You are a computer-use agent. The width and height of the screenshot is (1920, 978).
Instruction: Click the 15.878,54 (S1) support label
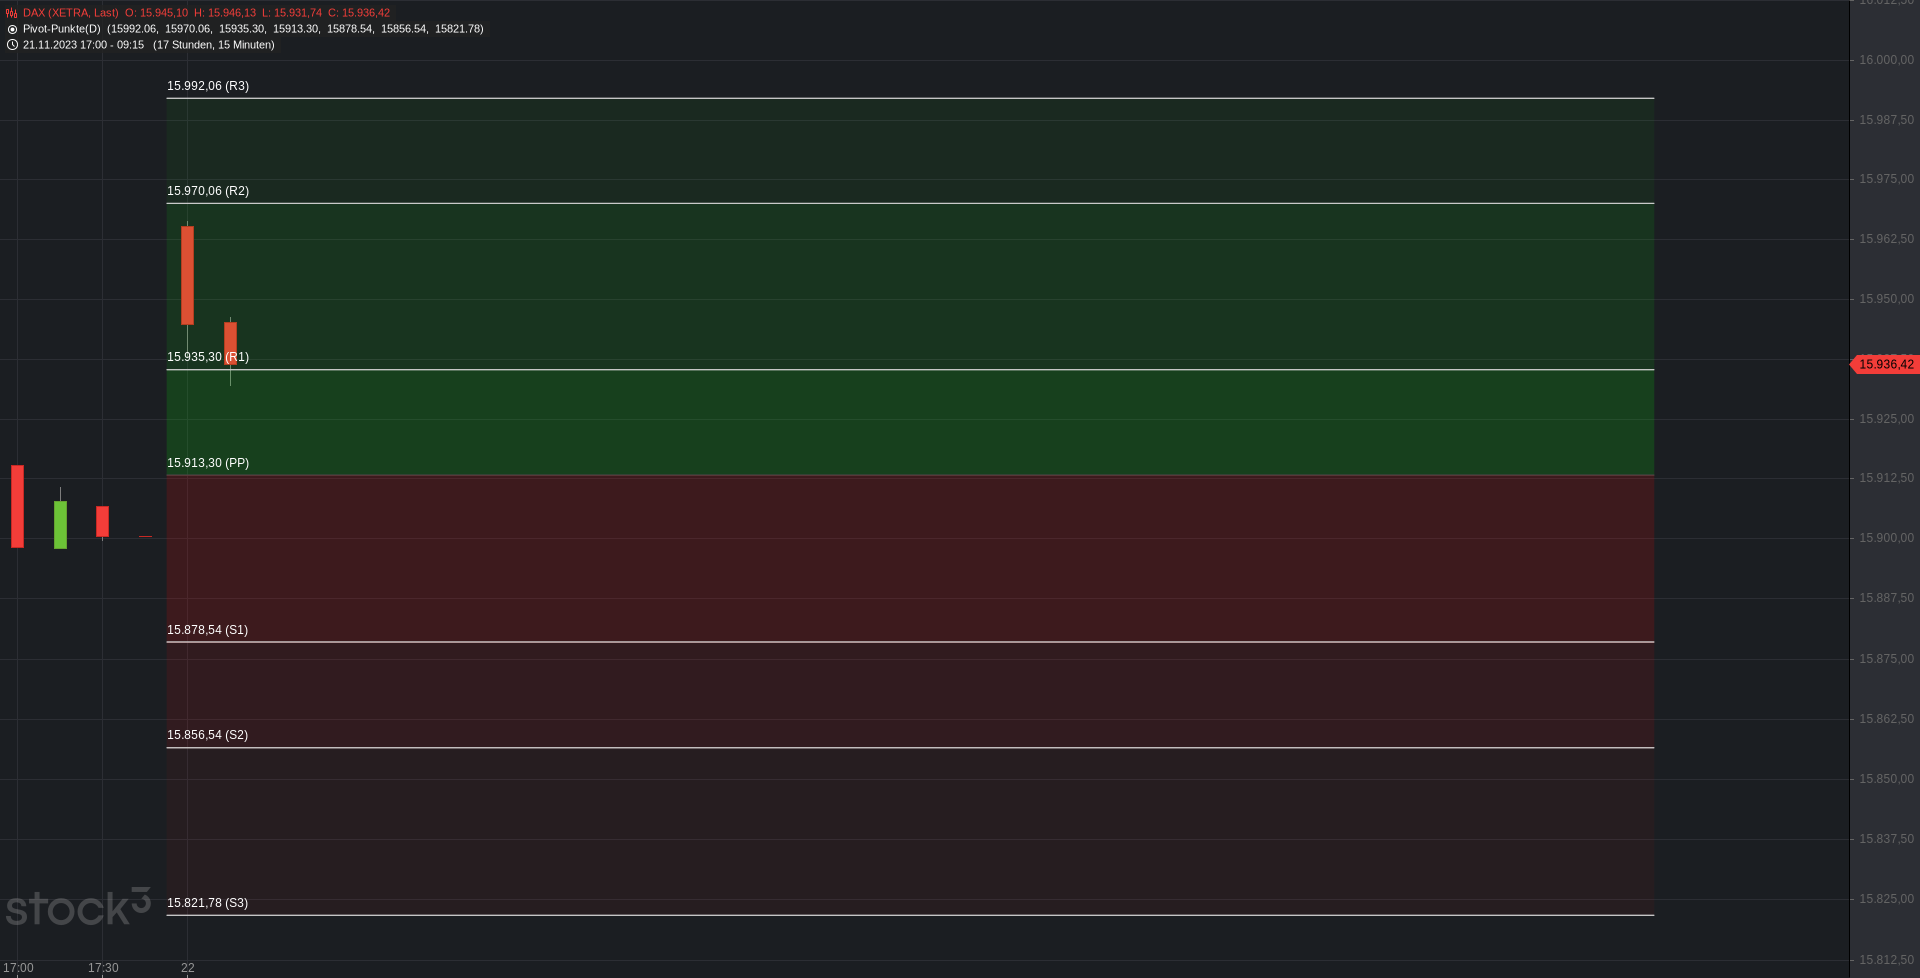click(x=207, y=630)
